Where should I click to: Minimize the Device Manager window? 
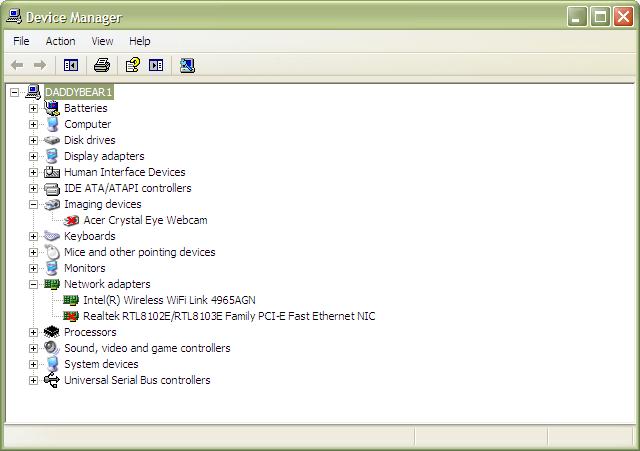pos(577,16)
